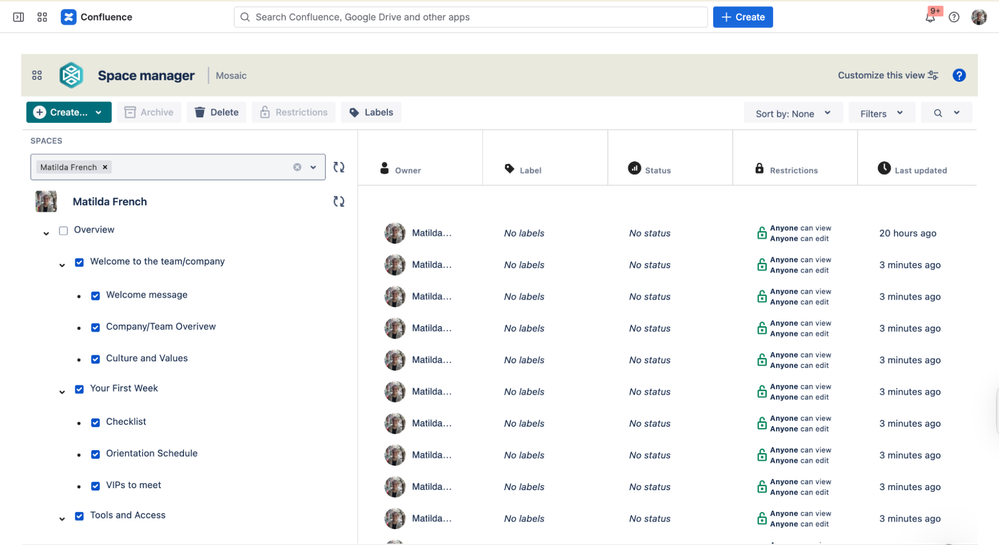The image size is (999, 545).
Task: Refresh the spaces selector list
Action: point(339,167)
